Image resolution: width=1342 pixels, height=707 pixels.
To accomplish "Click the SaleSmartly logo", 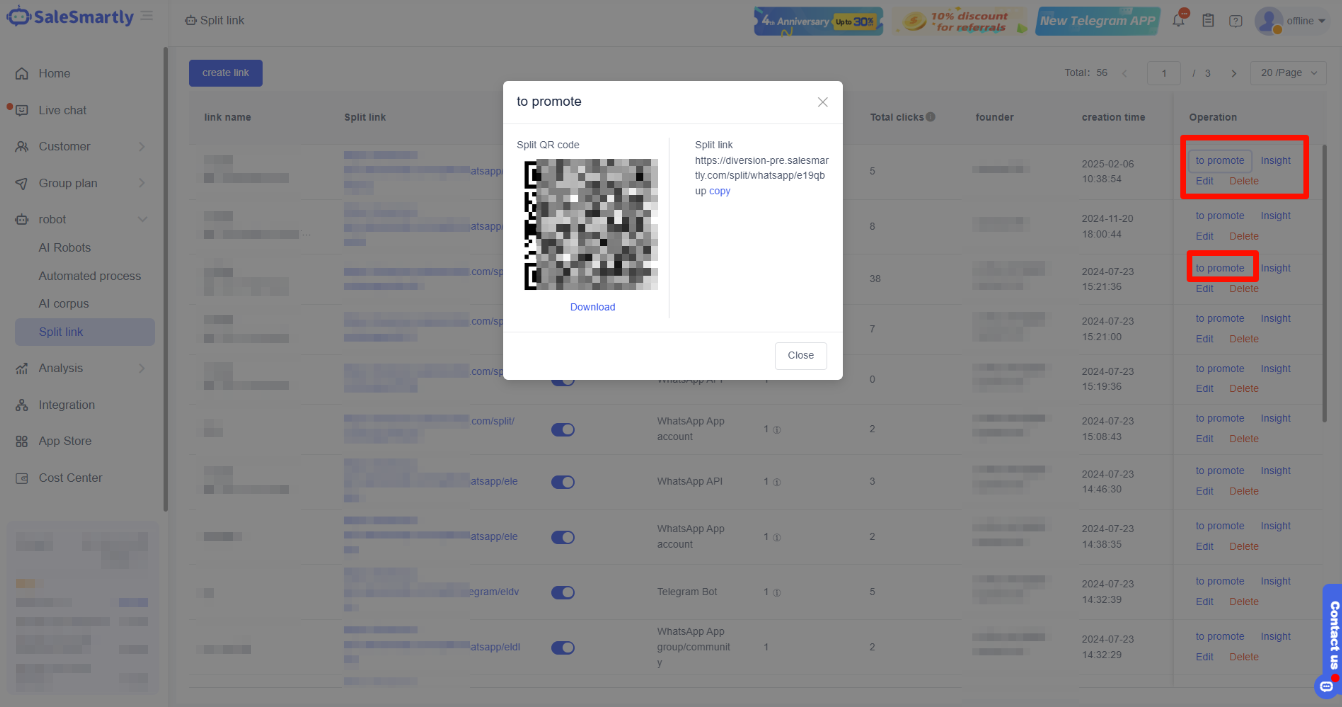I will pyautogui.click(x=70, y=18).
